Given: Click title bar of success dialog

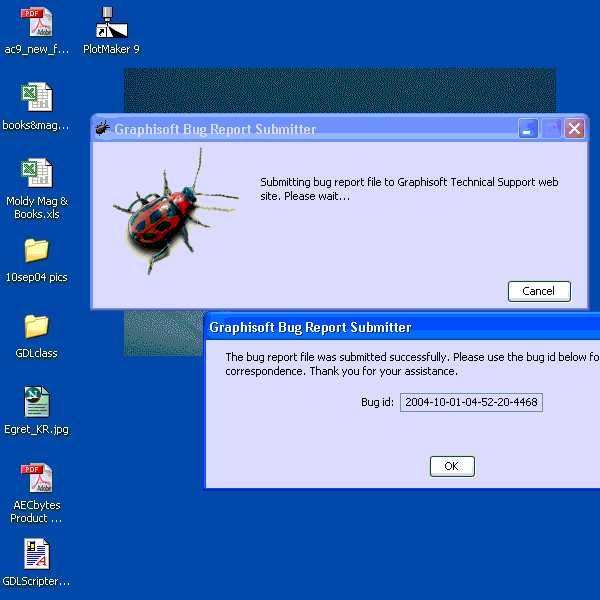Looking at the screenshot, I should (x=403, y=327).
